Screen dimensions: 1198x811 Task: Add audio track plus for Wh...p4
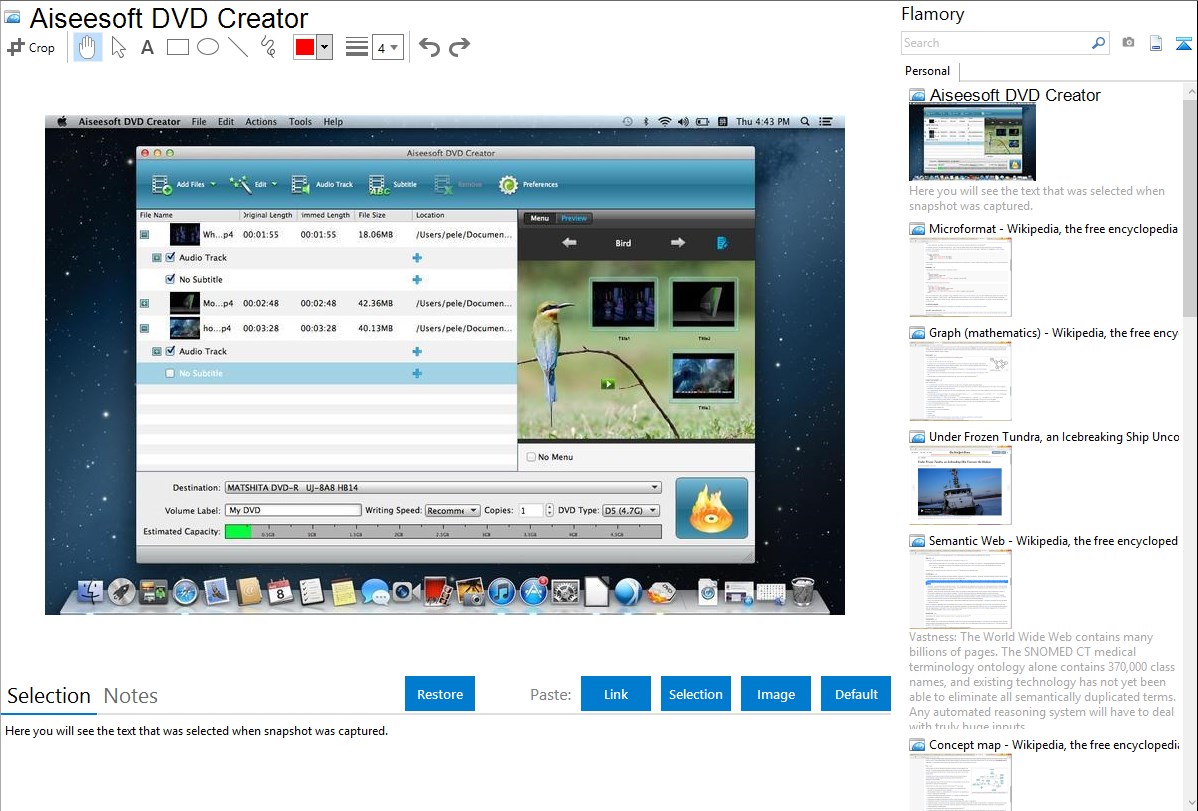coord(417,258)
